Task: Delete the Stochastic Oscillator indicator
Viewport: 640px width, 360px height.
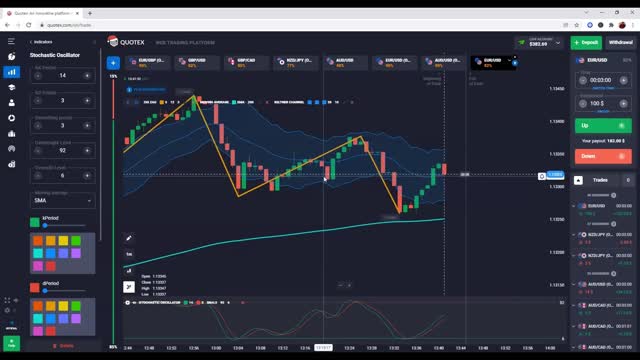Action: [63, 346]
